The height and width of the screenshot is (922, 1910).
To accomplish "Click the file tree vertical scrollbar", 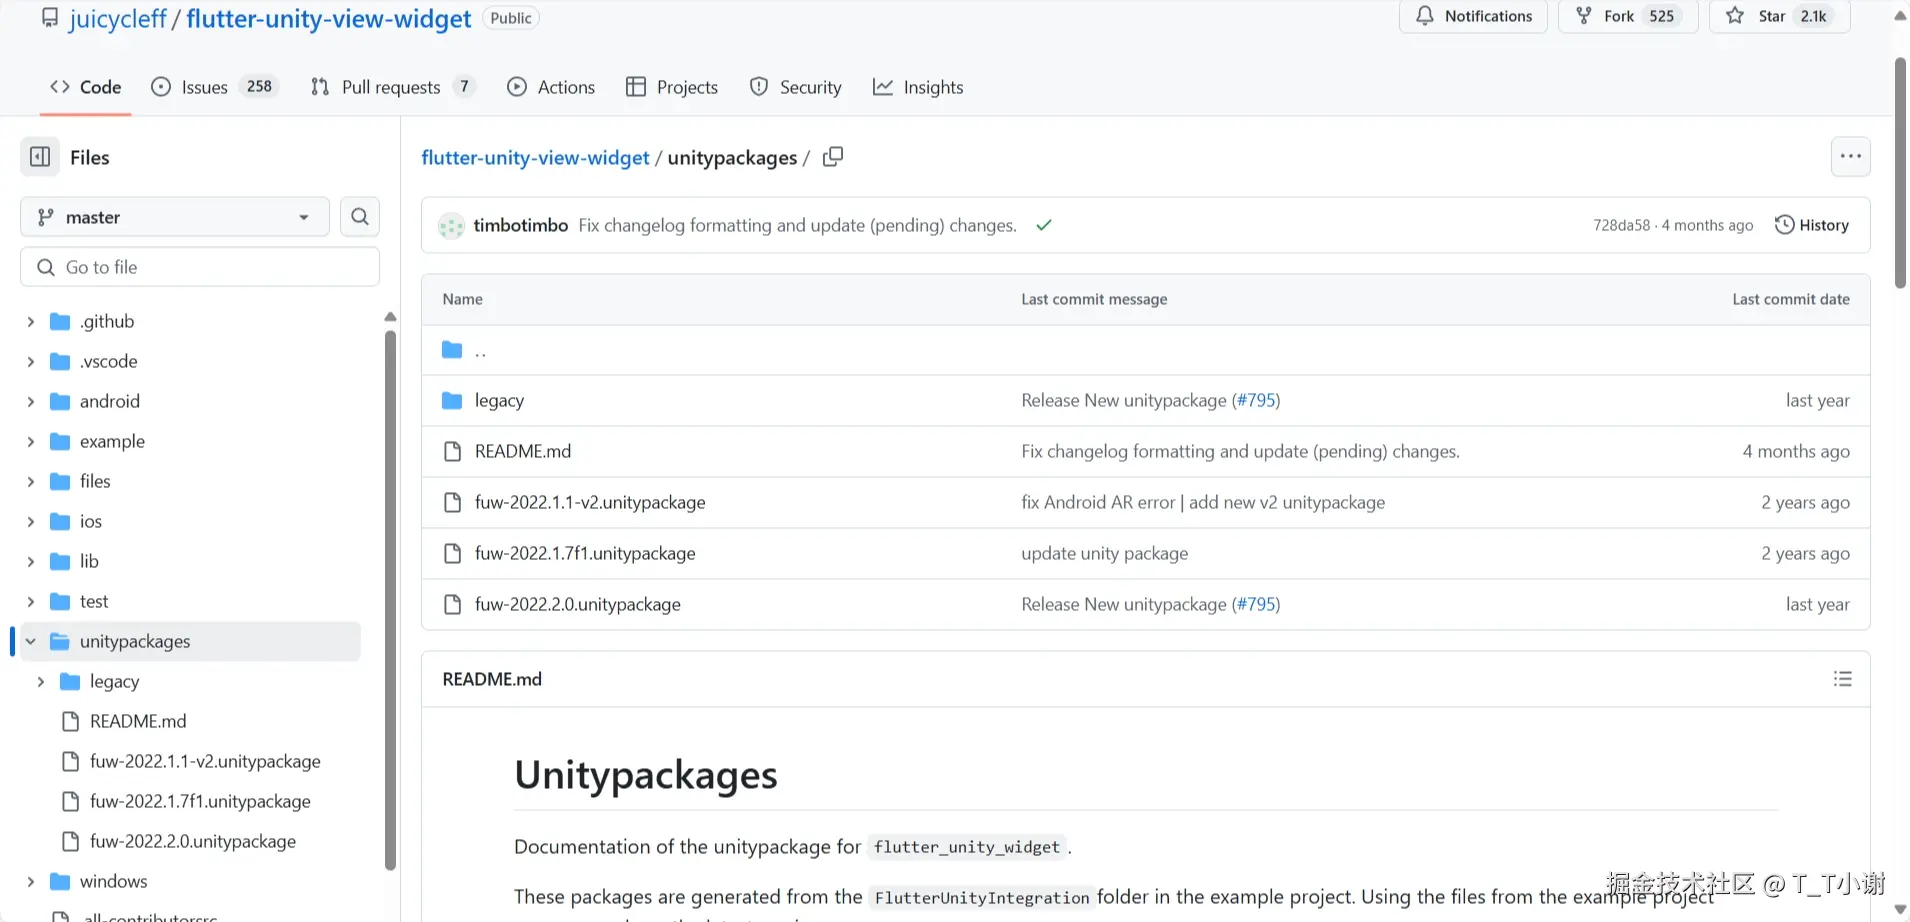I will (x=390, y=600).
